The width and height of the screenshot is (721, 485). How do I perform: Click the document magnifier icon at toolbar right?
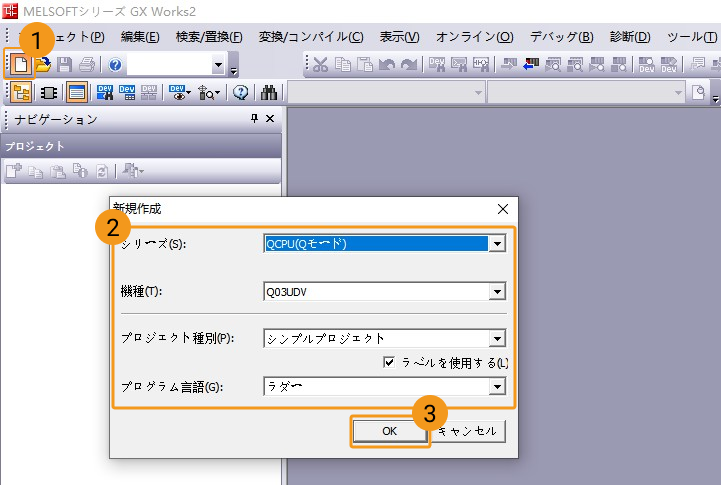point(698,93)
